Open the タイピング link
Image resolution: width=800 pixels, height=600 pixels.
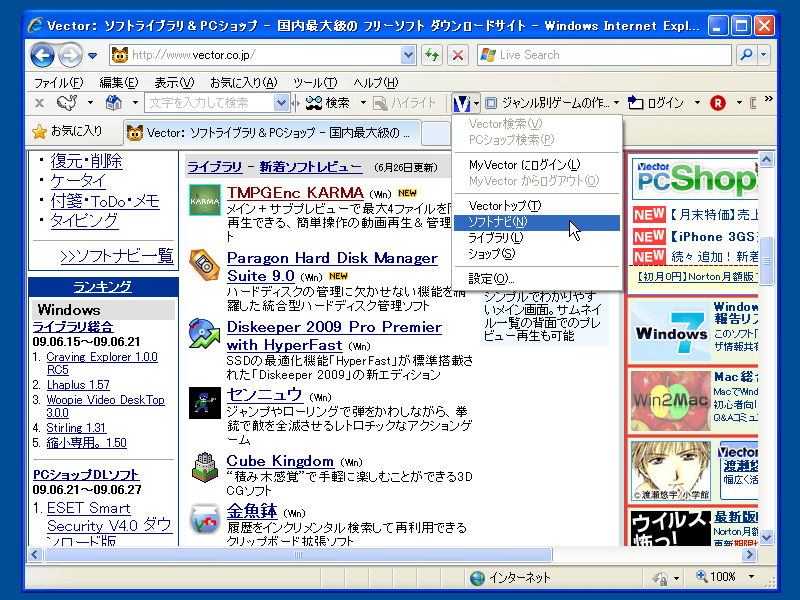84,221
